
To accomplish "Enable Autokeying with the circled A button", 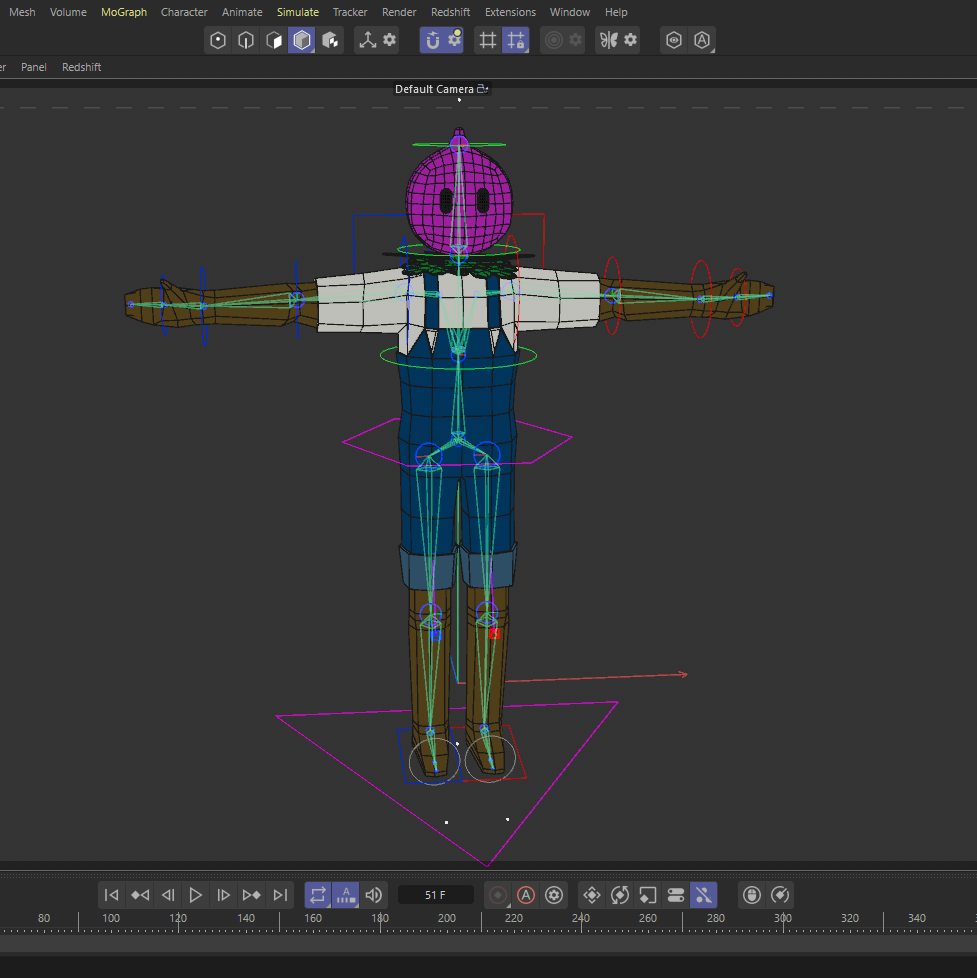I will point(526,895).
